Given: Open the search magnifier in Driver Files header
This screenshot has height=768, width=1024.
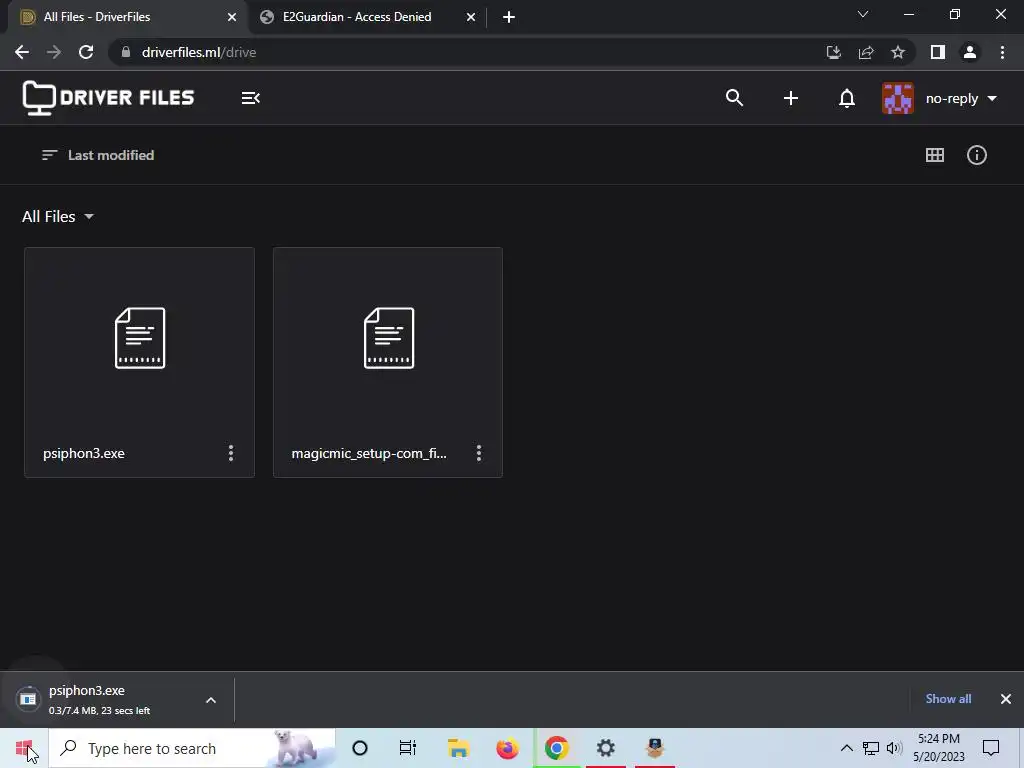Looking at the screenshot, I should pyautogui.click(x=735, y=98).
